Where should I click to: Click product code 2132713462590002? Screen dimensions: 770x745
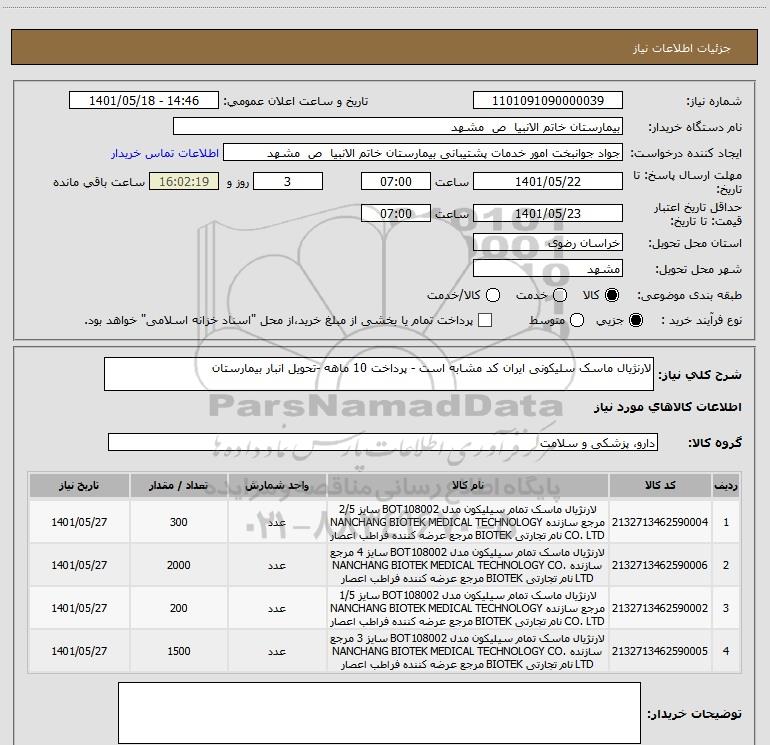coord(660,608)
